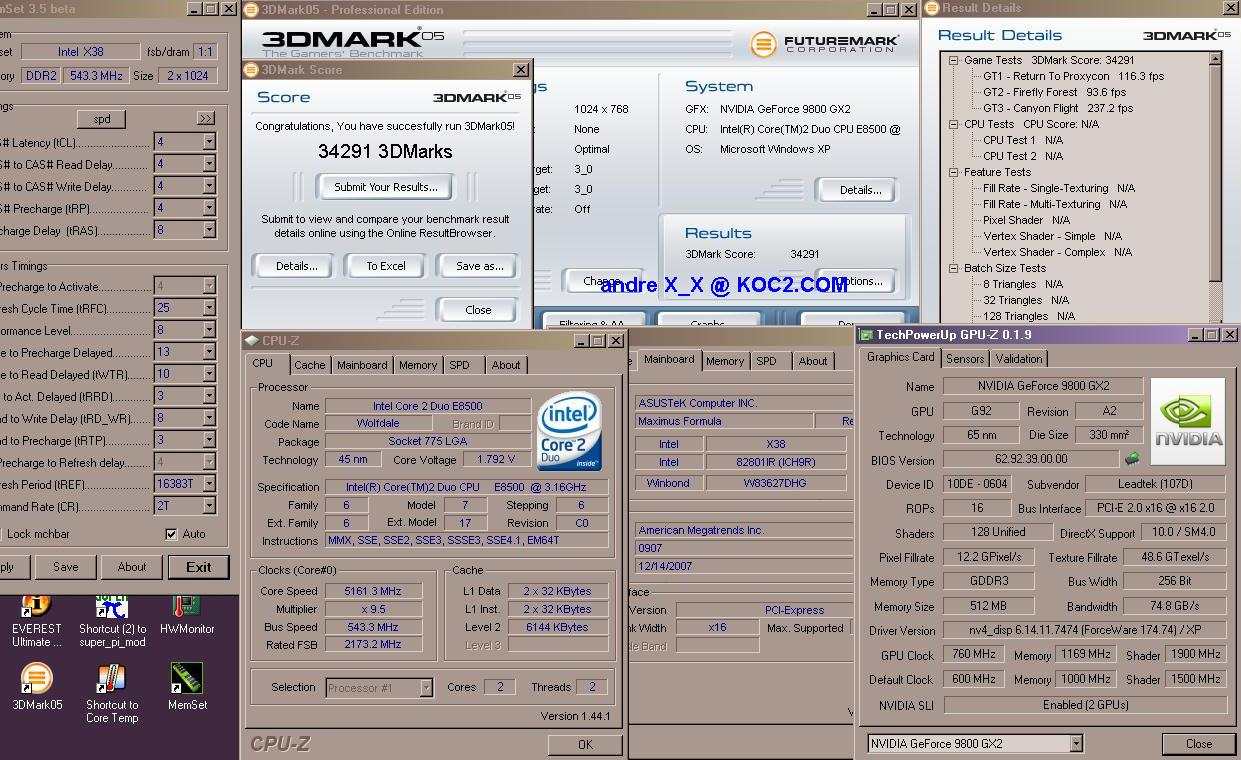This screenshot has height=760, width=1241.
Task: Click the GPU-Z title bar icon
Action: [x=866, y=335]
